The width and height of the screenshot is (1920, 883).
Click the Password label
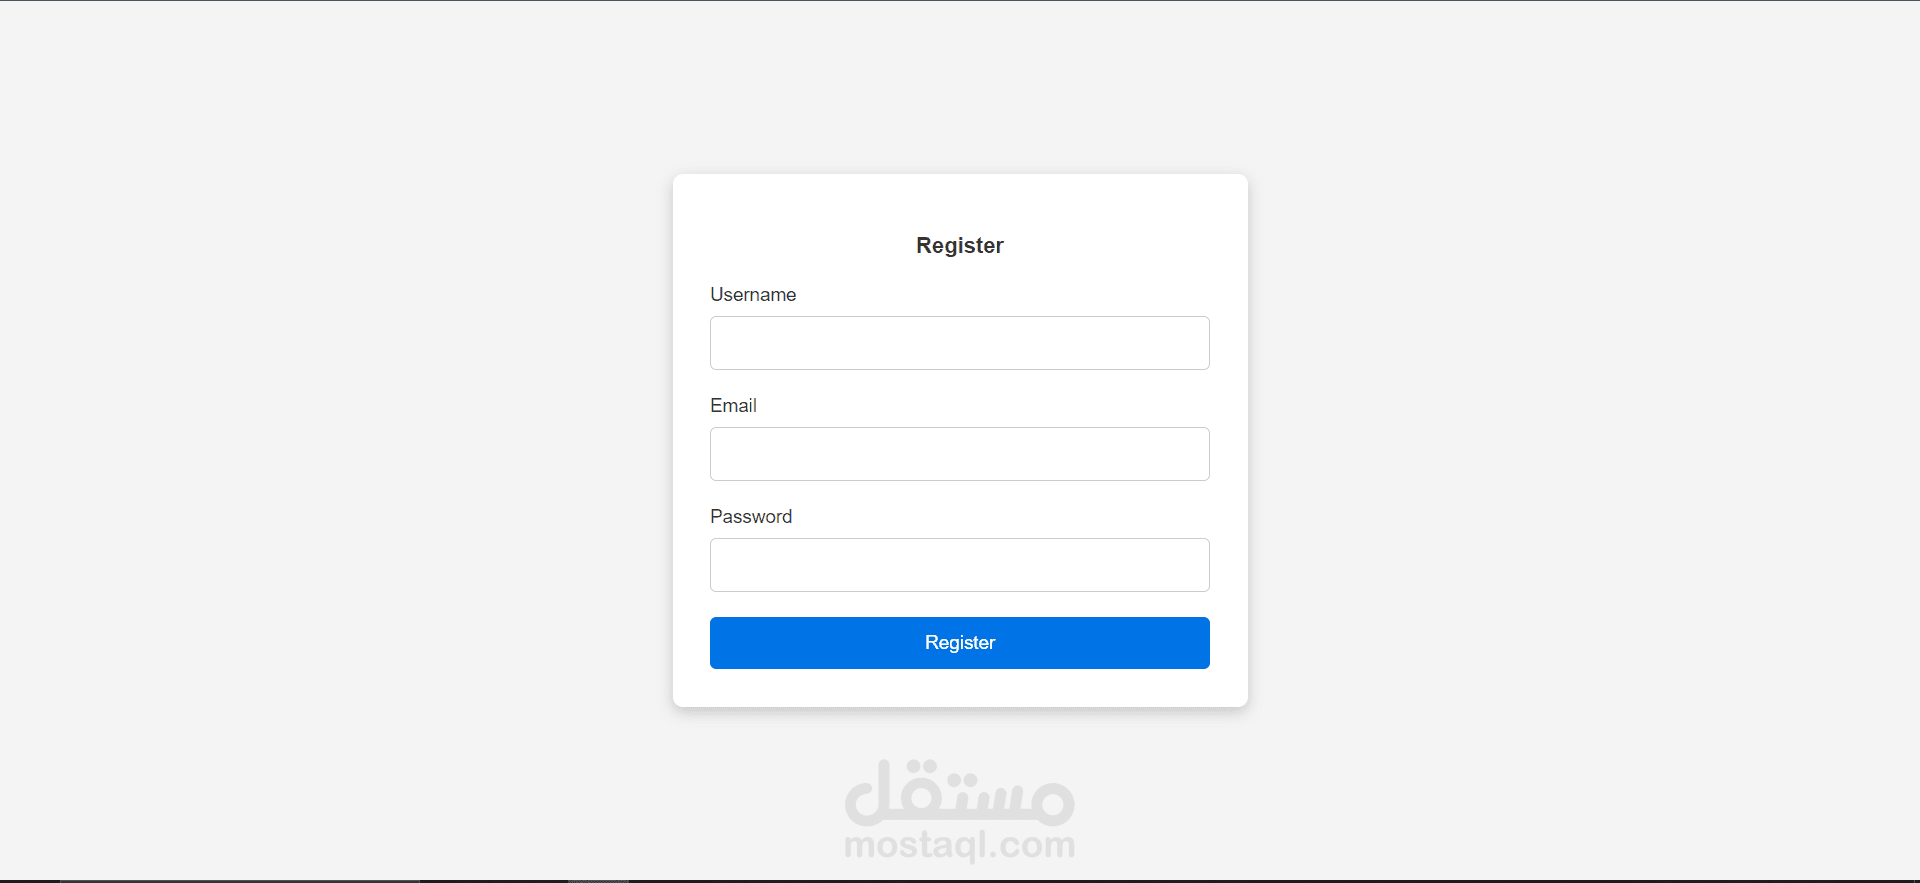coord(751,517)
